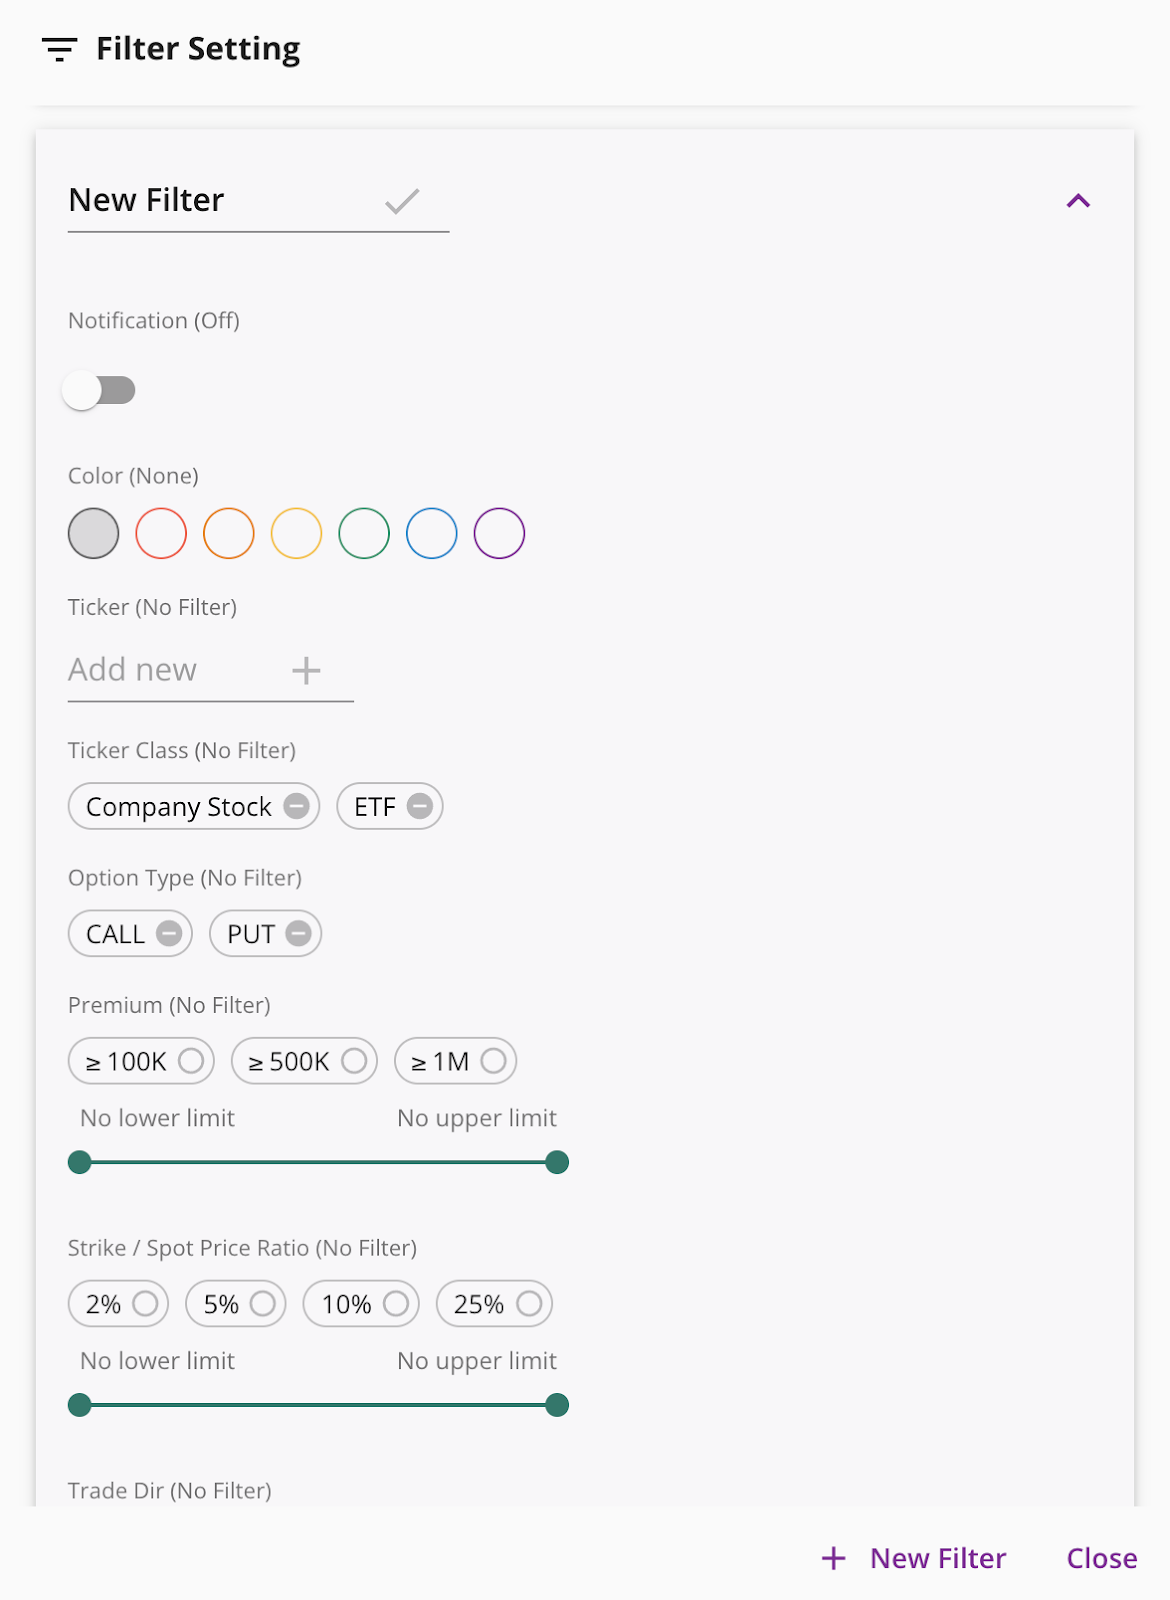Select the gray no-color swatch

[x=94, y=533]
